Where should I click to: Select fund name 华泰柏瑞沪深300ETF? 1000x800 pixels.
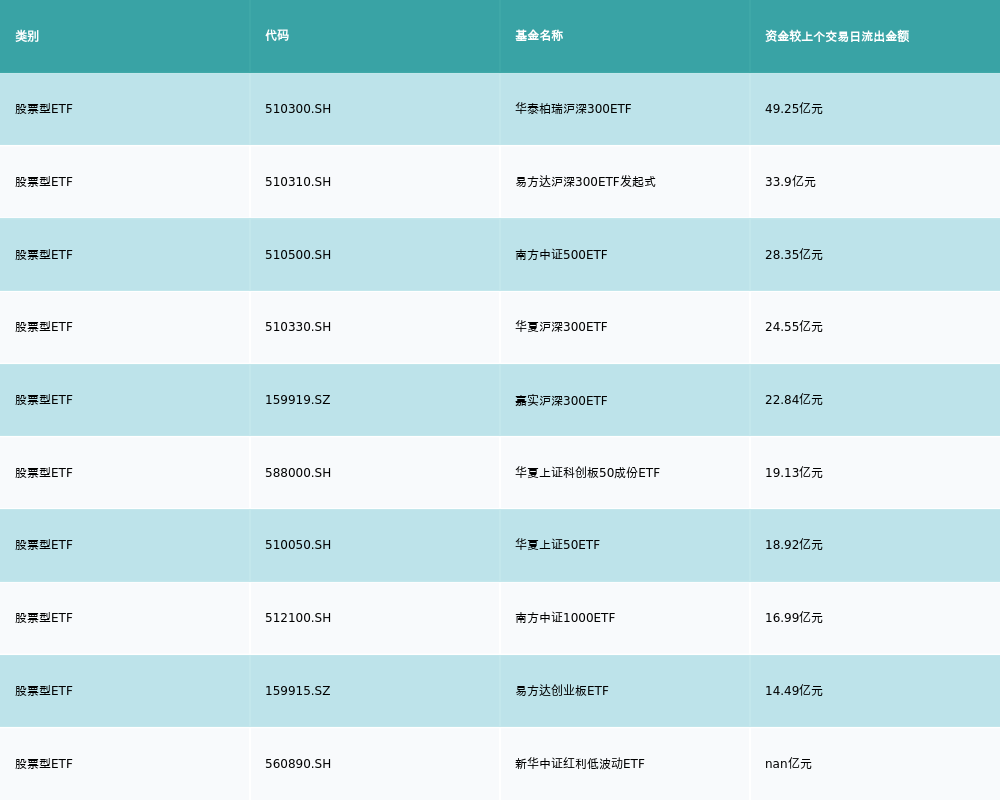pyautogui.click(x=573, y=109)
